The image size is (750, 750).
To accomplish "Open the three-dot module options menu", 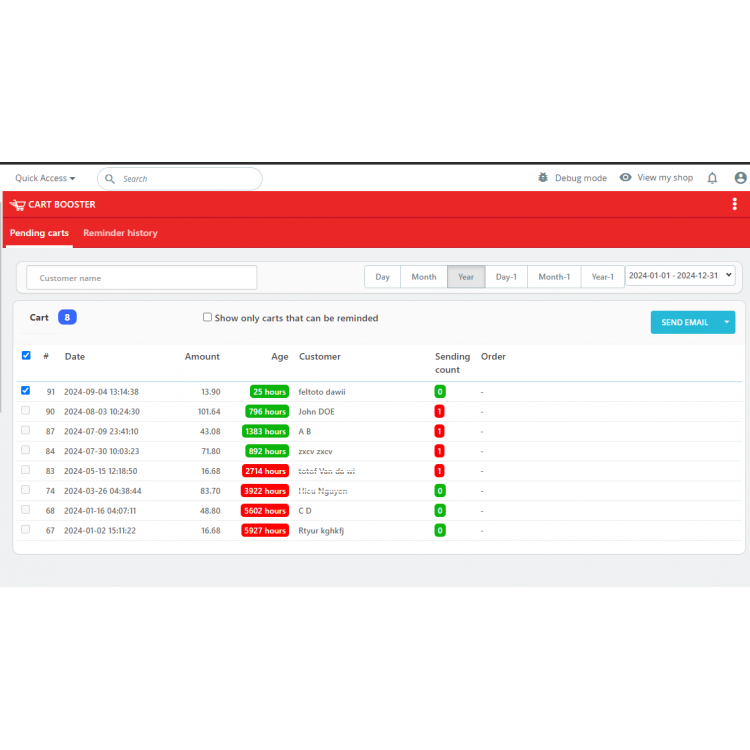I will tap(735, 204).
